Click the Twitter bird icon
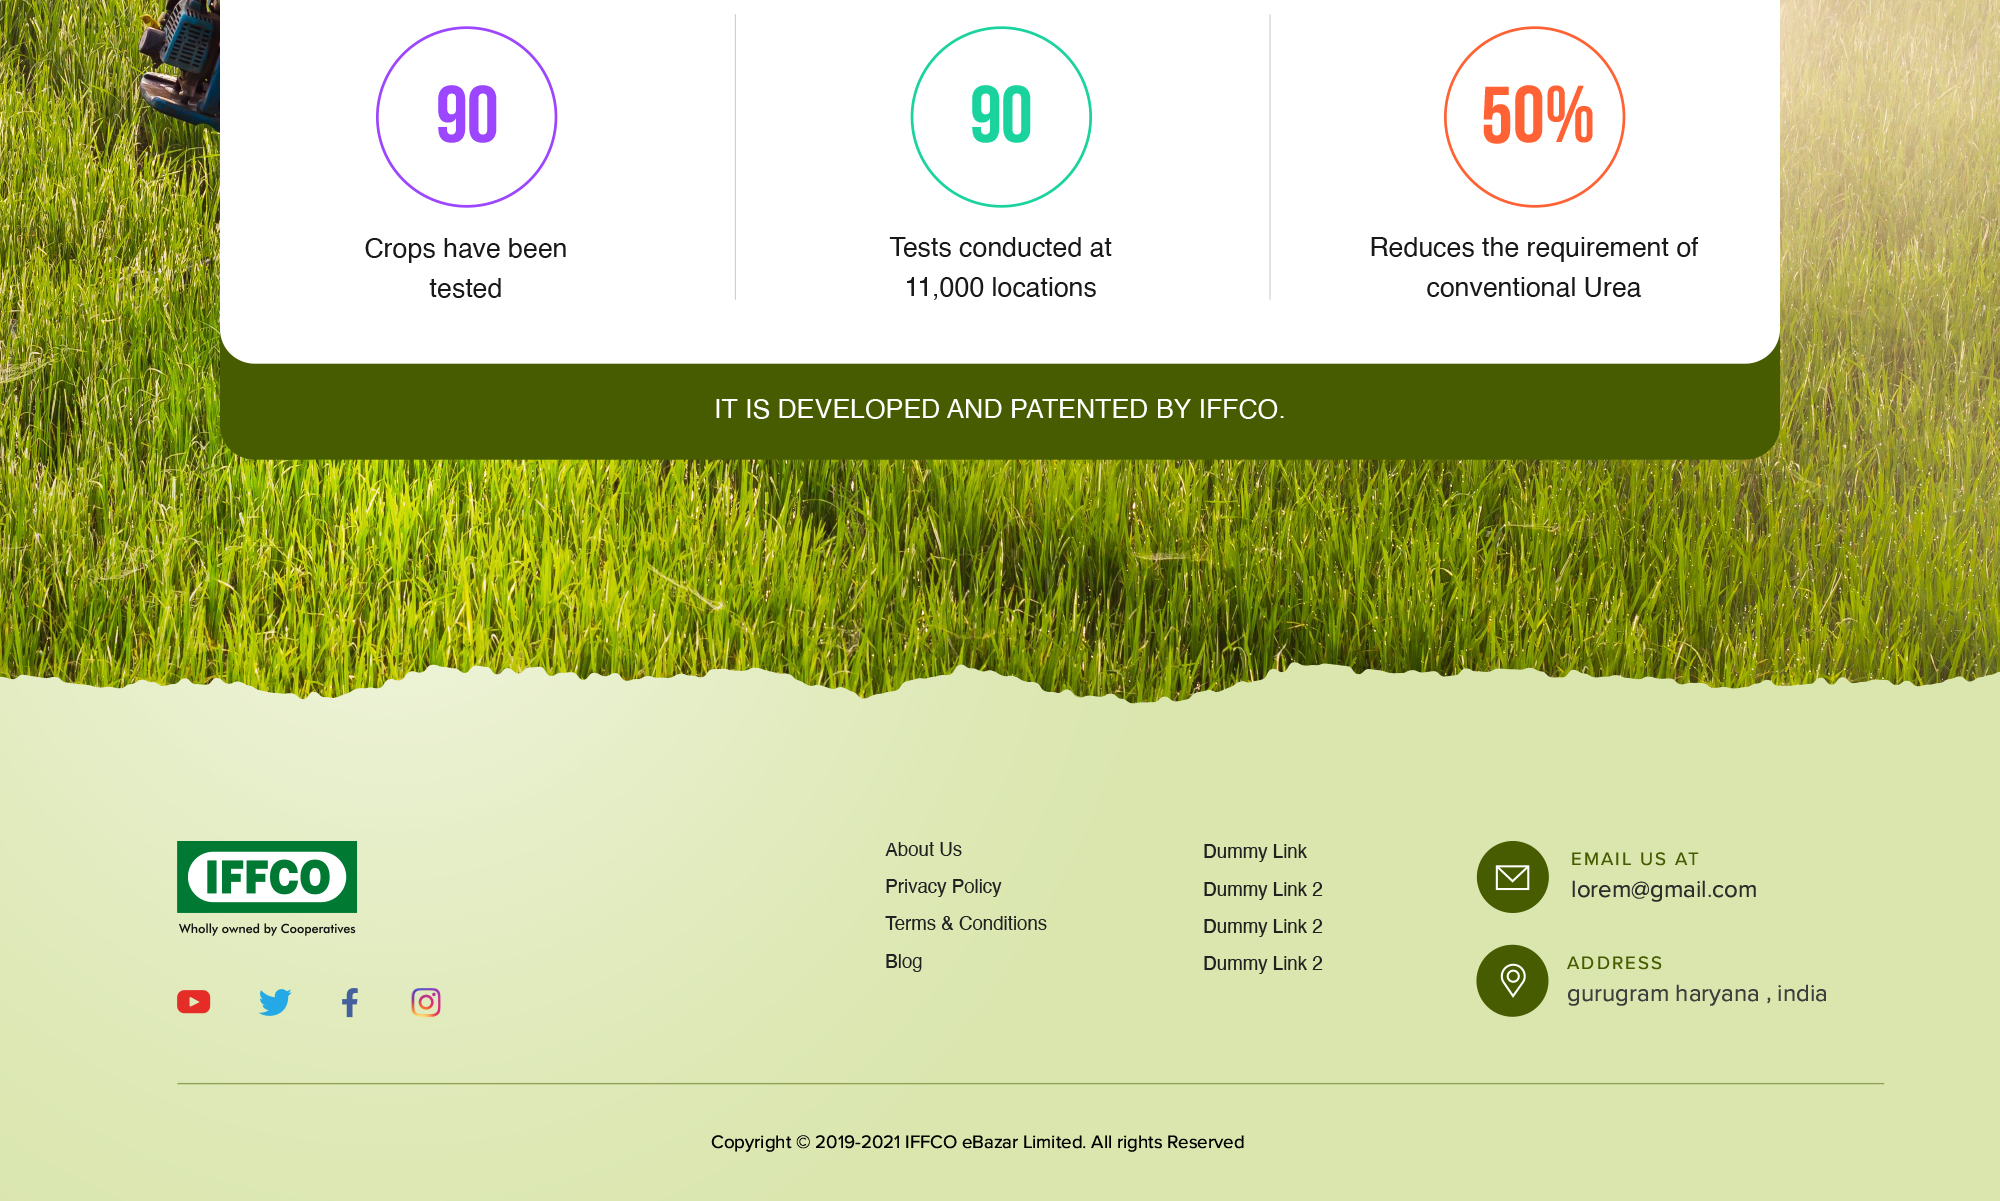The width and height of the screenshot is (2000, 1201). tap(275, 1002)
